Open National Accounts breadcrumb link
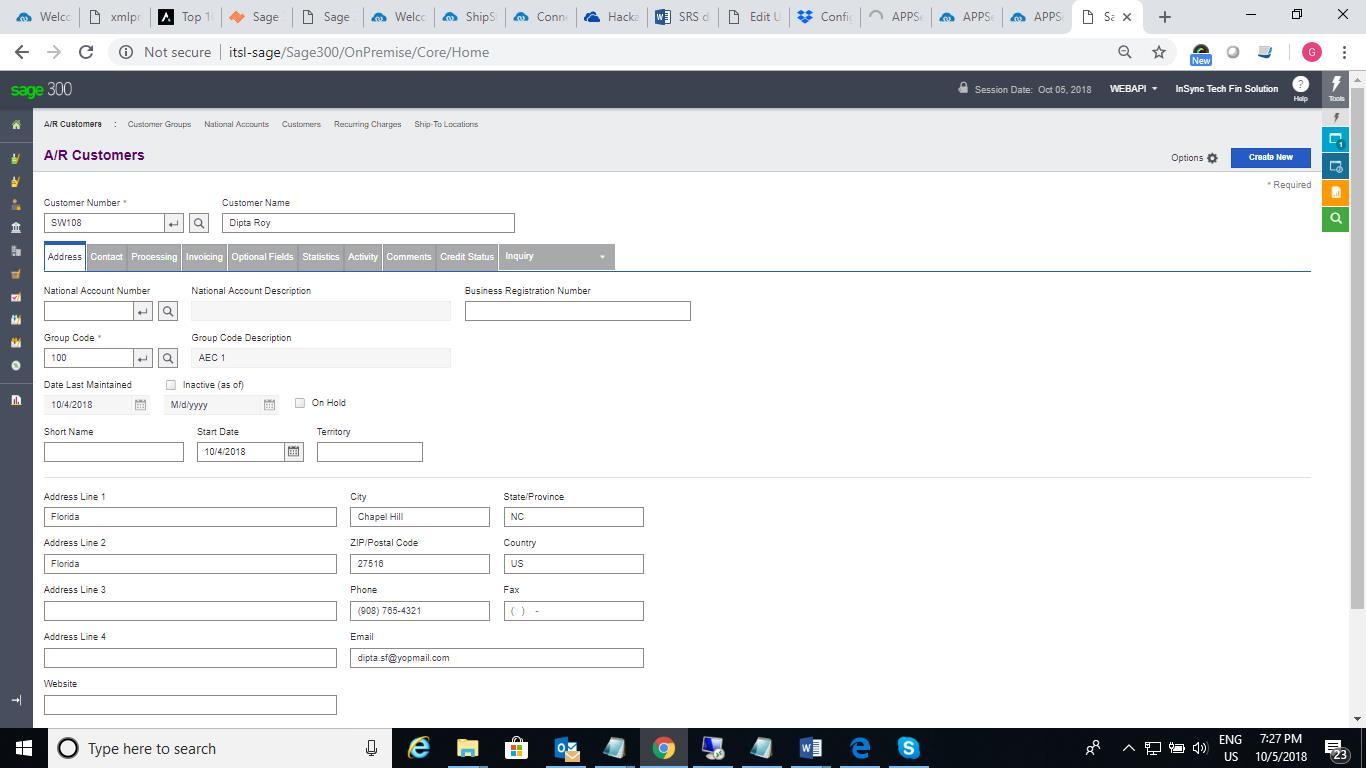 (236, 124)
